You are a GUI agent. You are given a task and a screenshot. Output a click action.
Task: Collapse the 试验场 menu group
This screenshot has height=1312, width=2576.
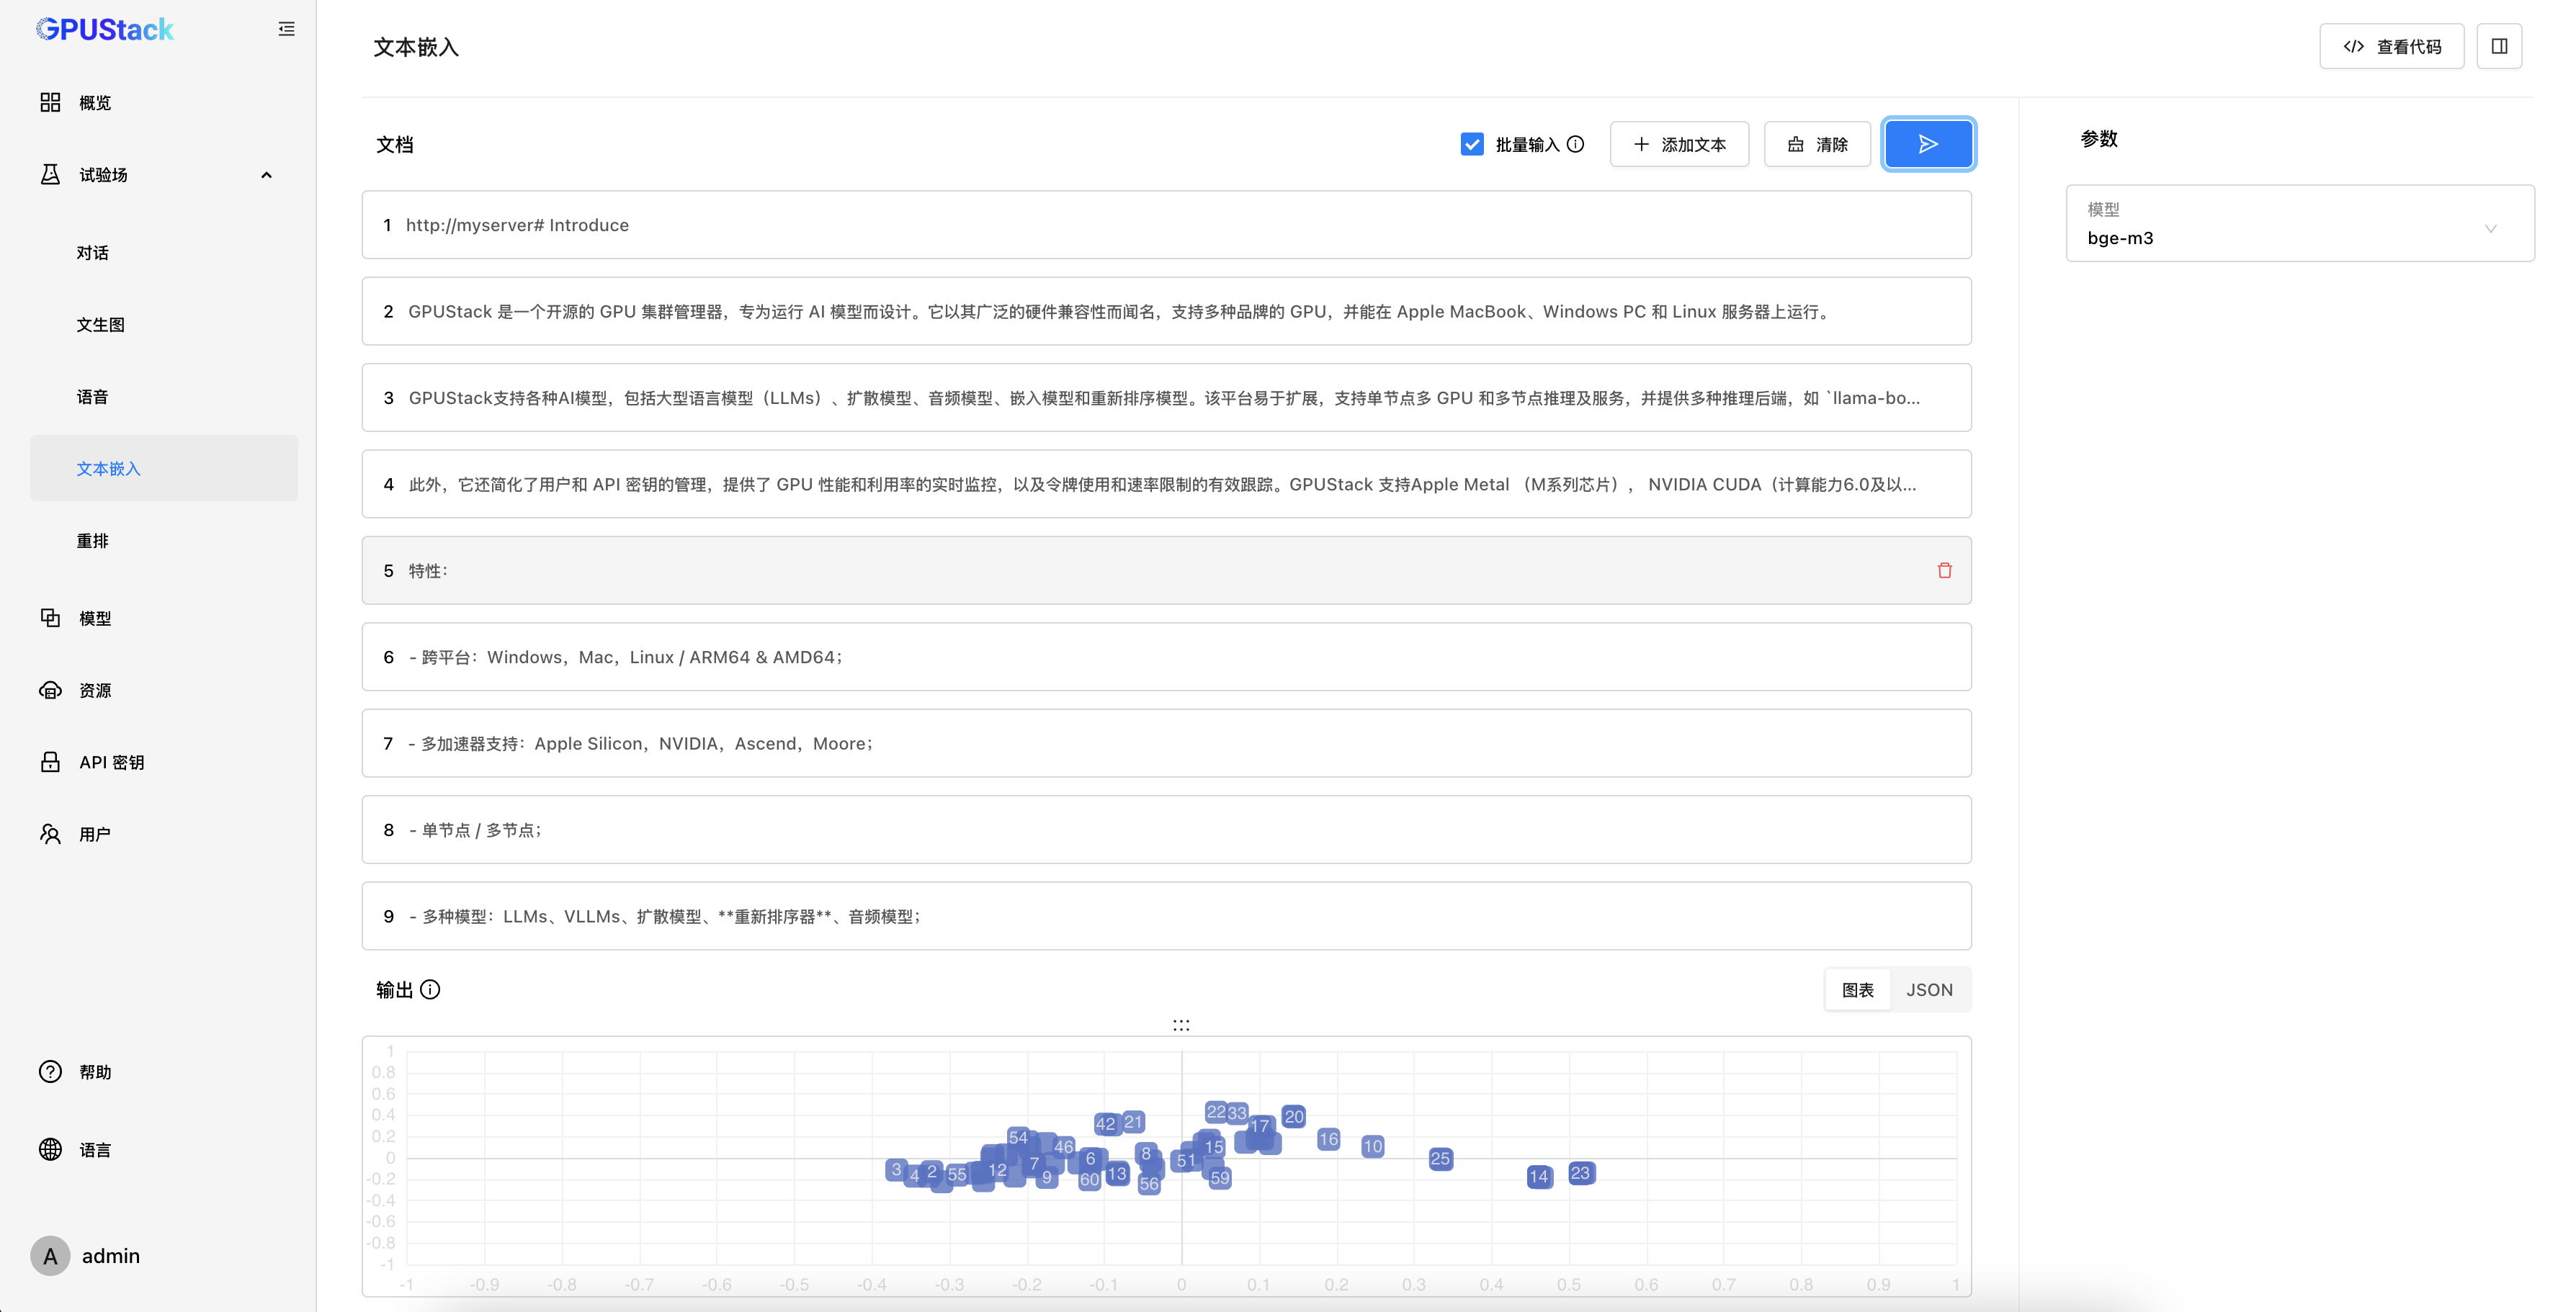(x=266, y=175)
